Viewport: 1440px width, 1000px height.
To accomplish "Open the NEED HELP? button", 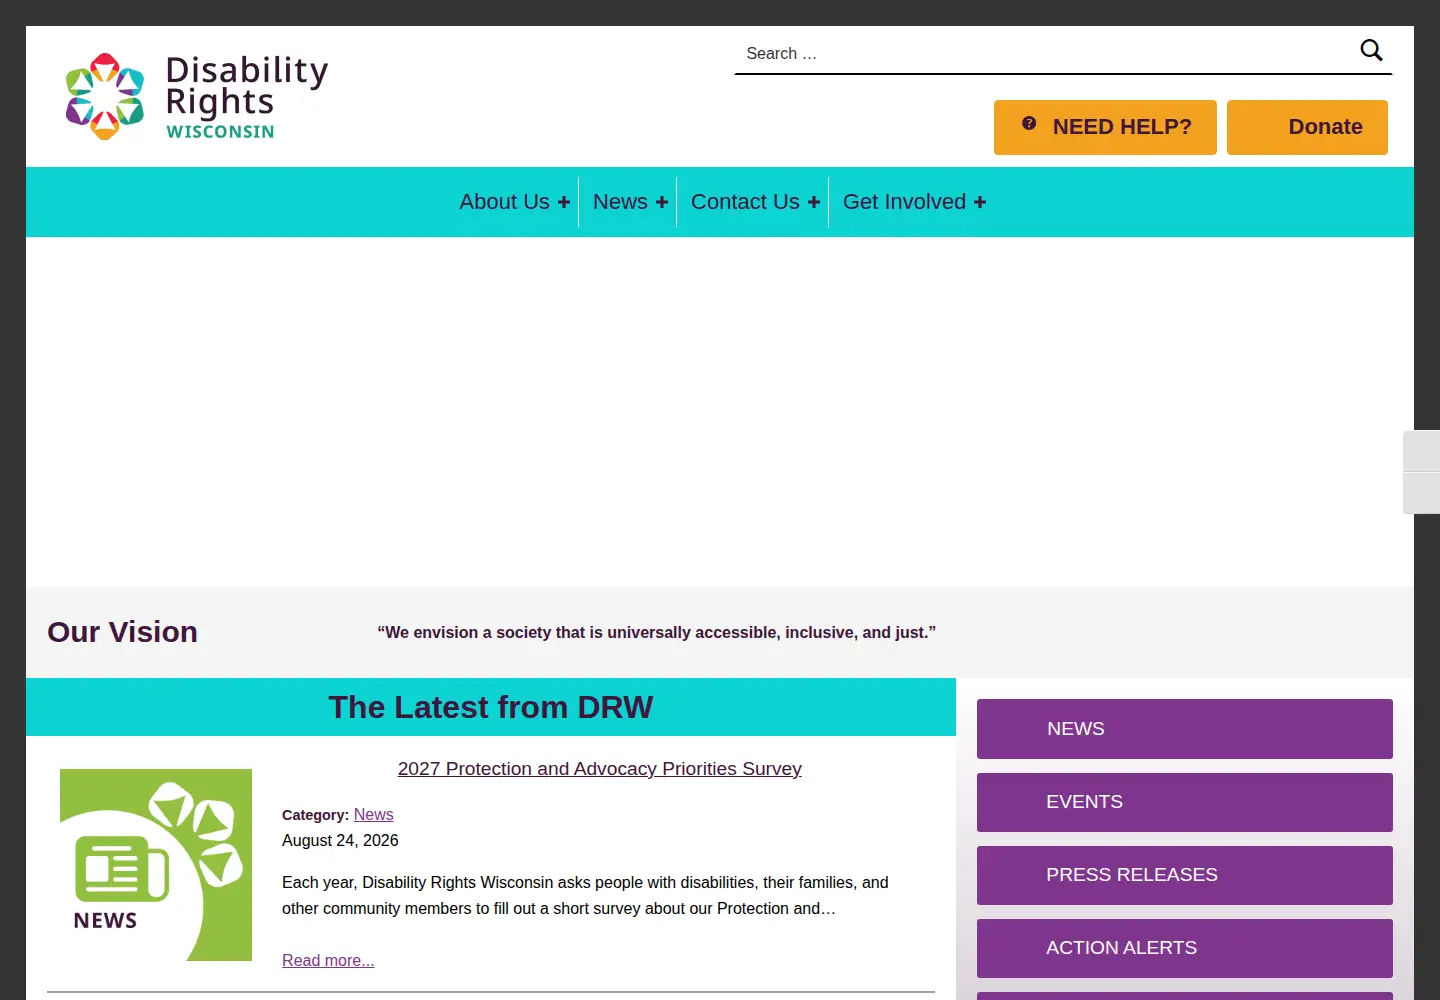I will [1105, 127].
